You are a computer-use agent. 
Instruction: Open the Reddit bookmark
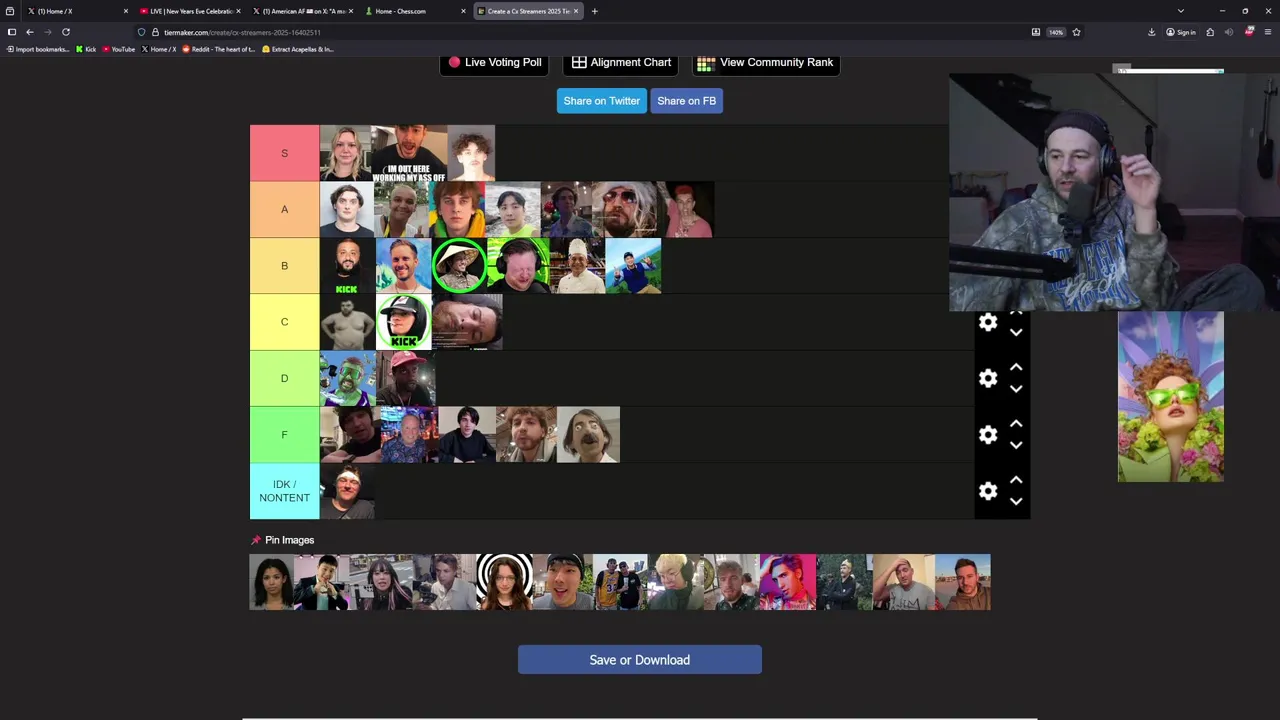point(218,49)
